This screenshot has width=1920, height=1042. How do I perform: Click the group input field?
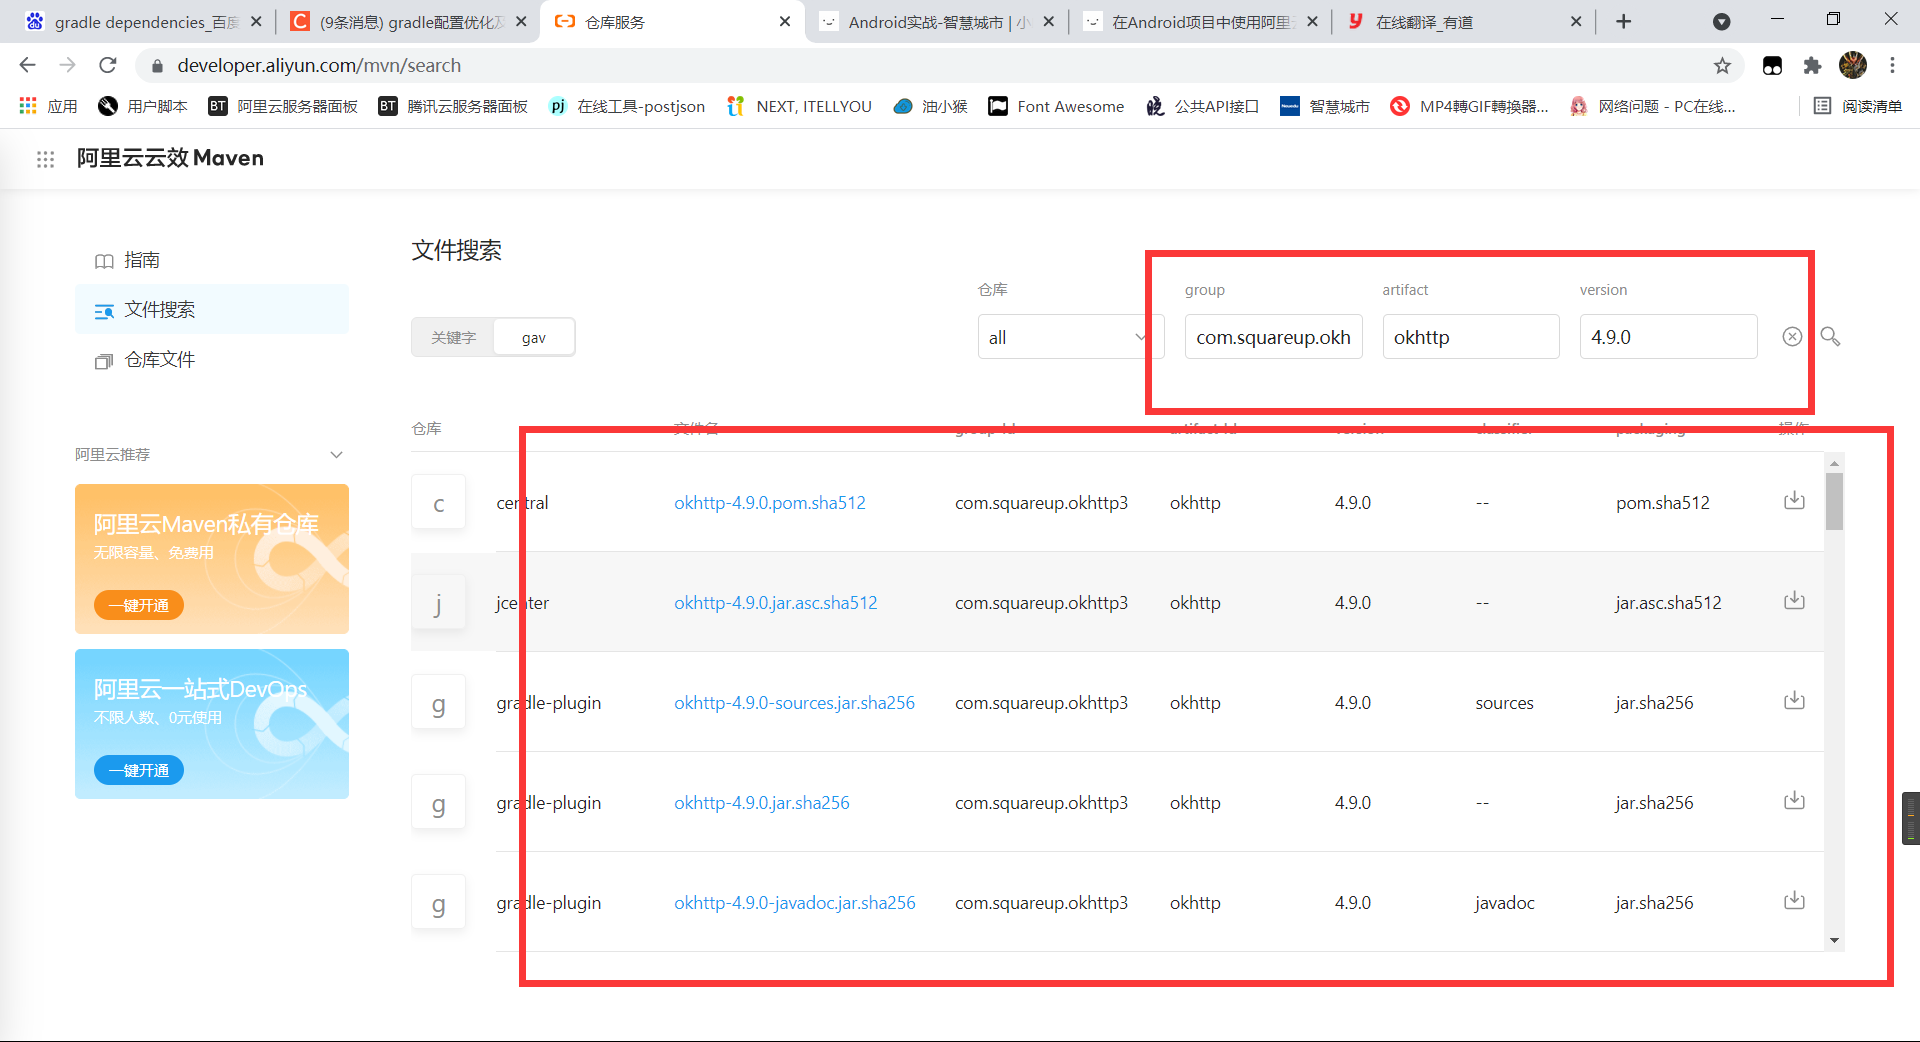1273,337
